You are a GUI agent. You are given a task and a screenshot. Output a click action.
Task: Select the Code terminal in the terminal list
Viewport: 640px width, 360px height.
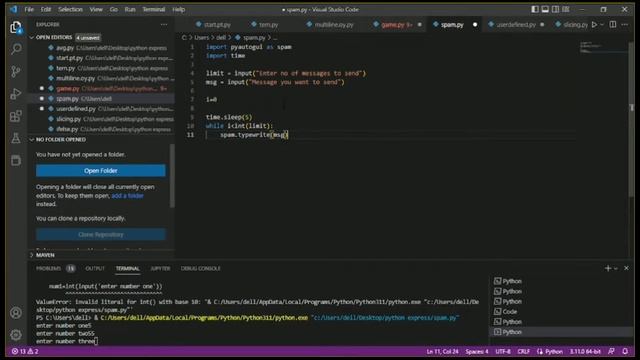[x=562, y=312]
